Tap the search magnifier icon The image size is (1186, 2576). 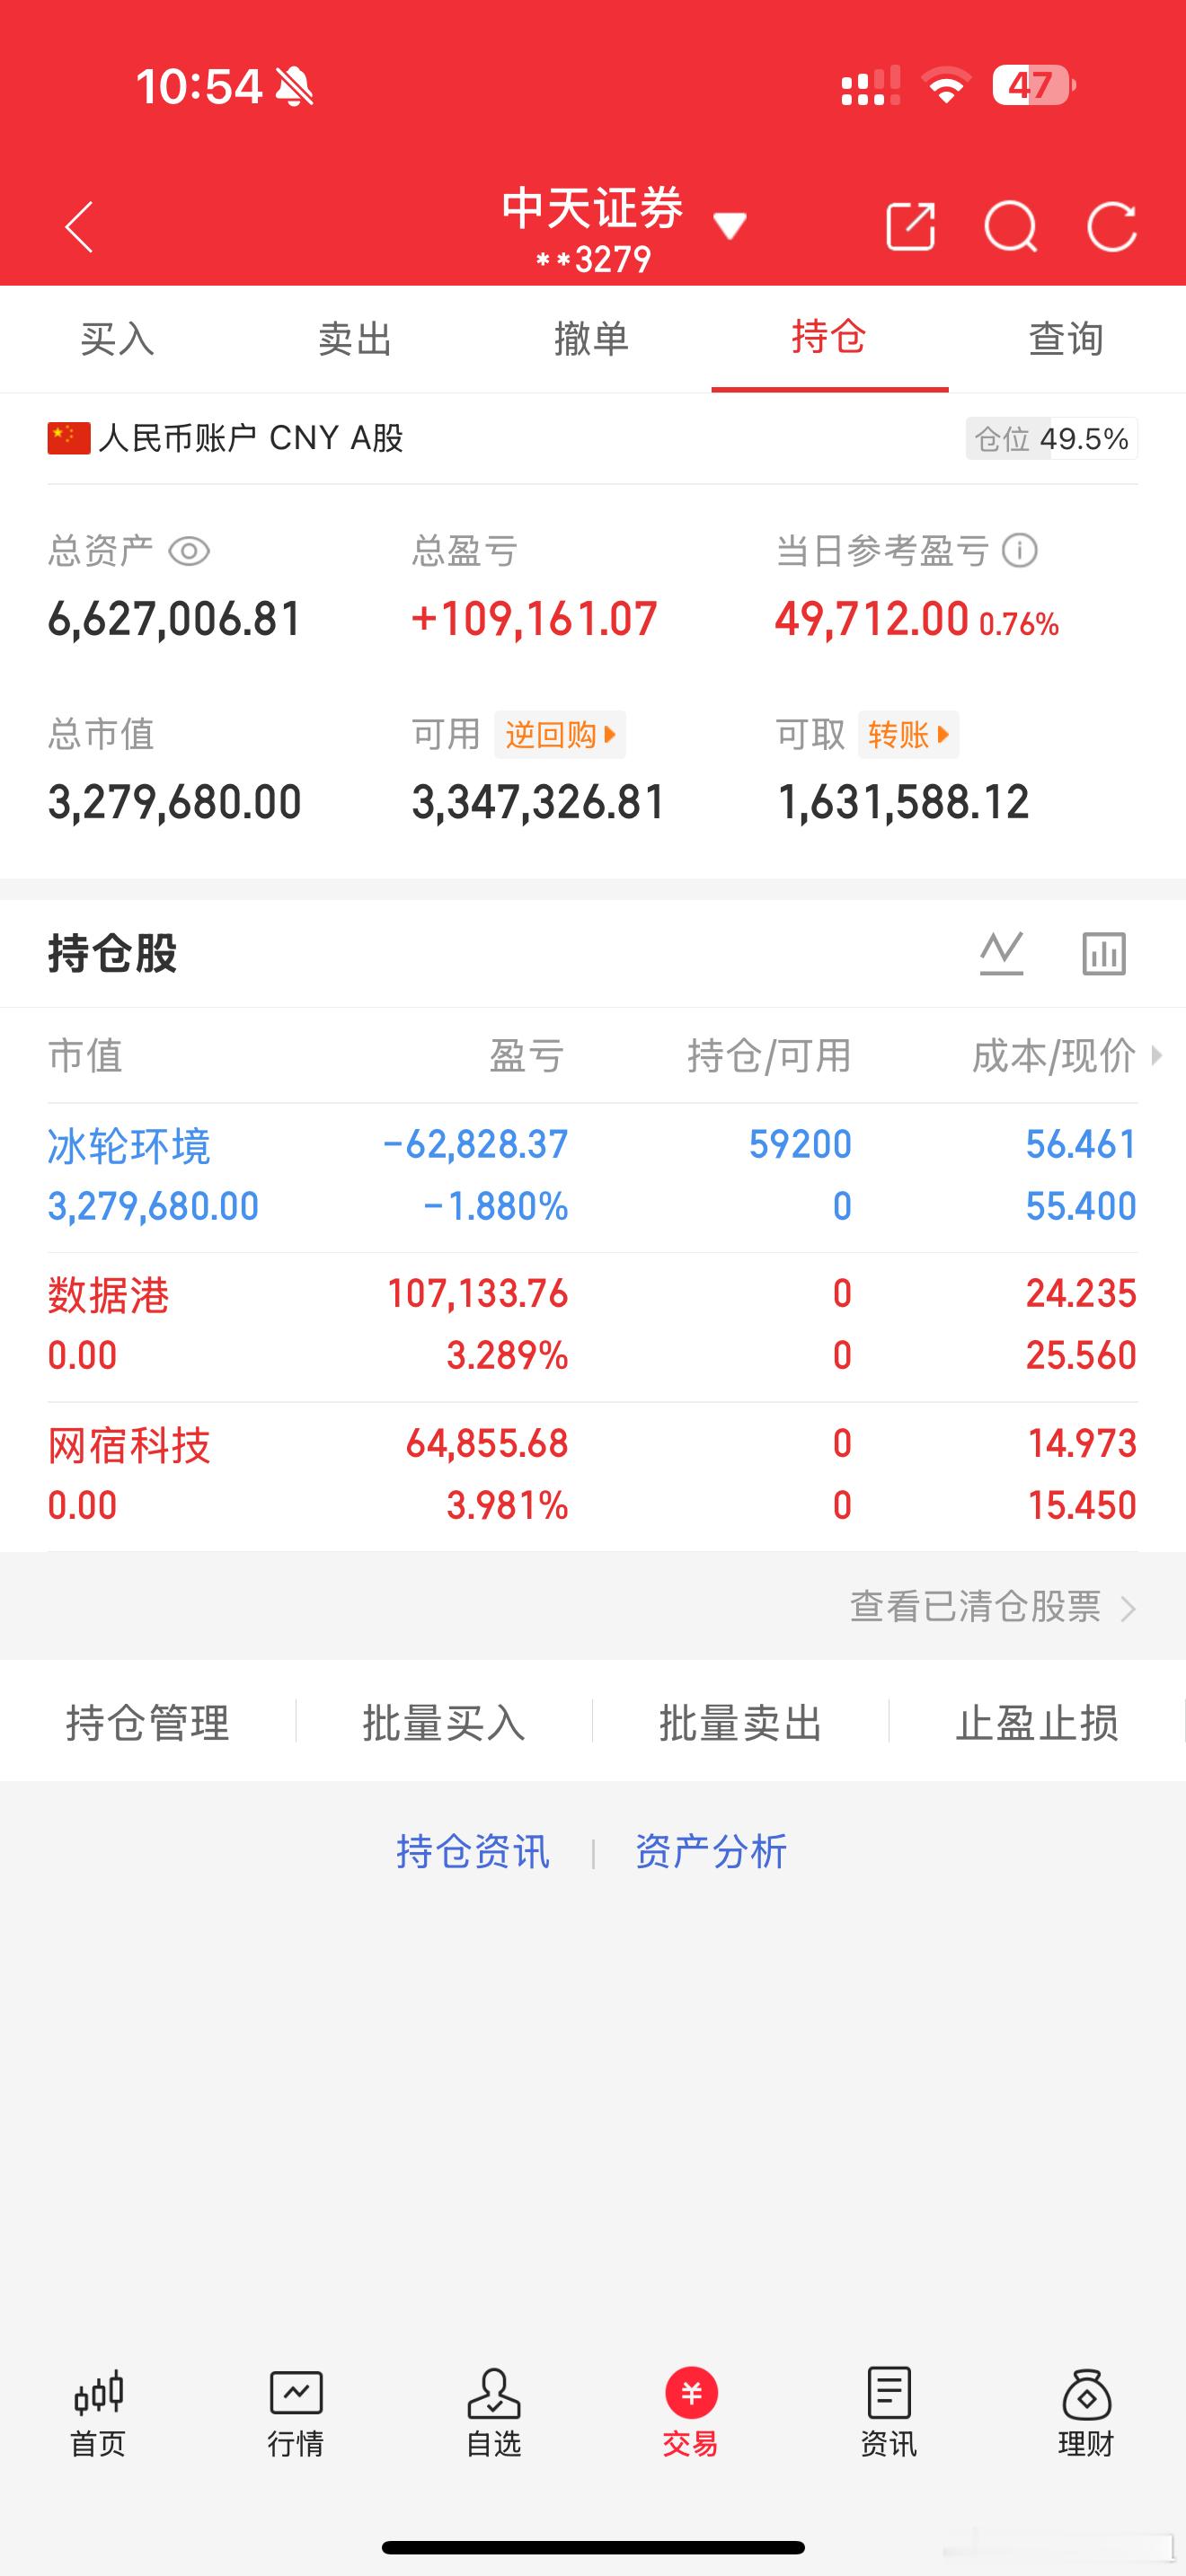tap(1011, 227)
